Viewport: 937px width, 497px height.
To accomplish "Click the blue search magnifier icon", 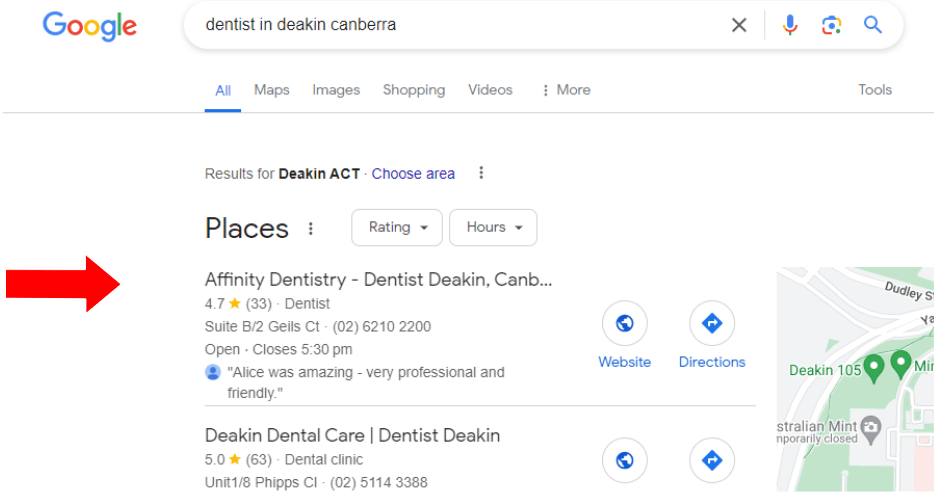I will [x=873, y=25].
